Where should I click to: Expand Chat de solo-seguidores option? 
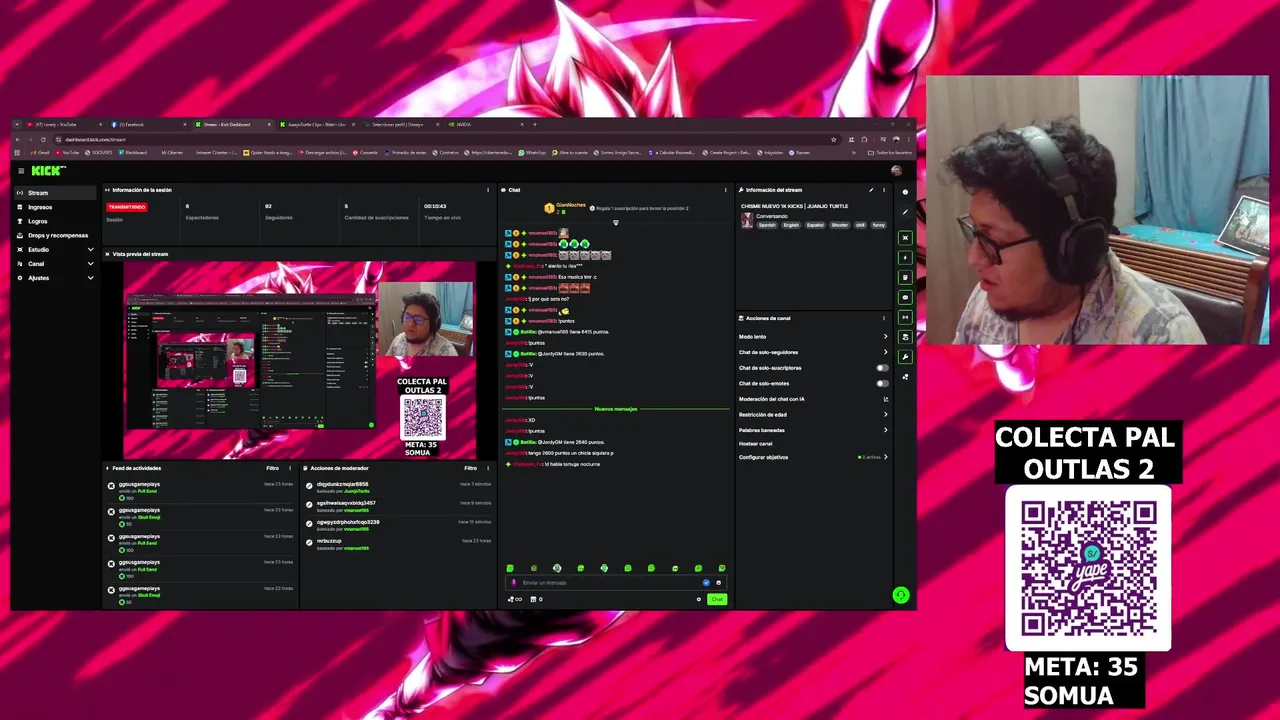813,352
